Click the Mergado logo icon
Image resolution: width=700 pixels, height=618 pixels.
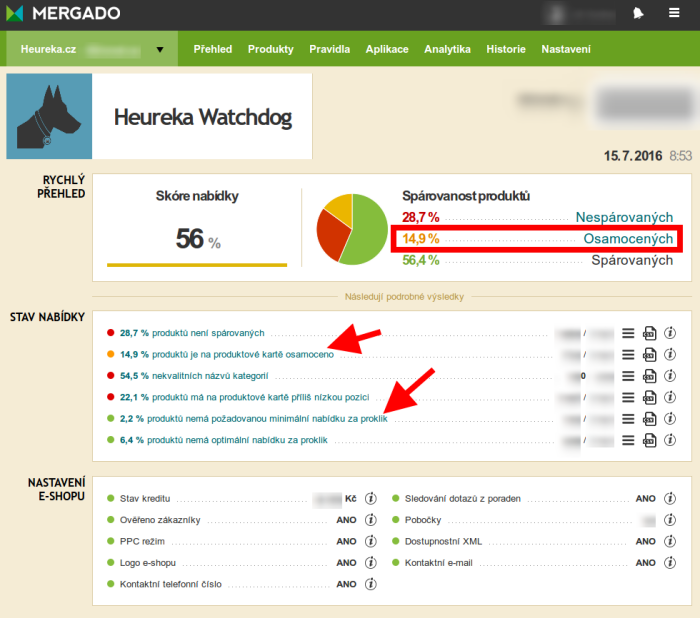14,13
